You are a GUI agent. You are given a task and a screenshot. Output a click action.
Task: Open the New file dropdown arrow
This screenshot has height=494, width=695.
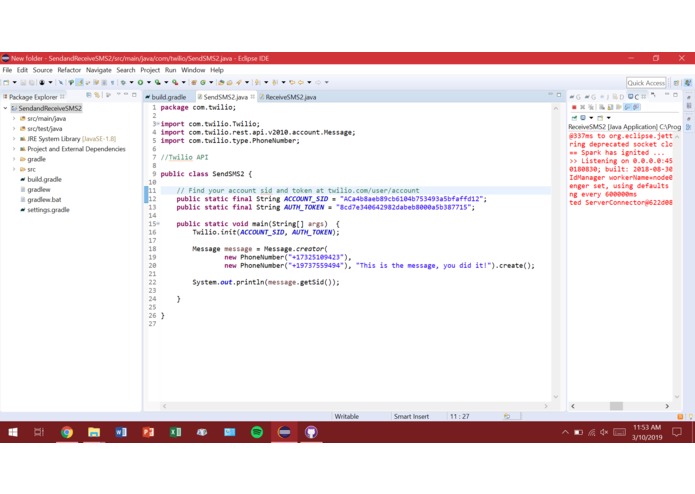[x=15, y=82]
